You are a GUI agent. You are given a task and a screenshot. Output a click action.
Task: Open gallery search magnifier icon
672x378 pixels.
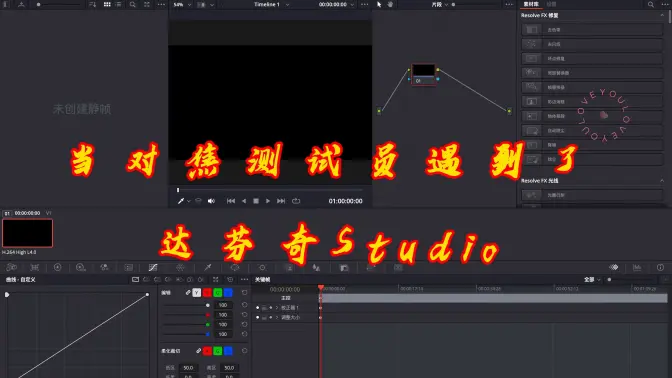pyautogui.click(x=132, y=4)
